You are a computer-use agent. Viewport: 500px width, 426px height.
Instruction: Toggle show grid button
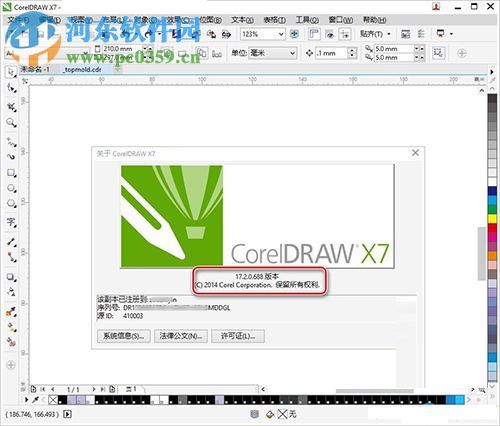[330, 34]
